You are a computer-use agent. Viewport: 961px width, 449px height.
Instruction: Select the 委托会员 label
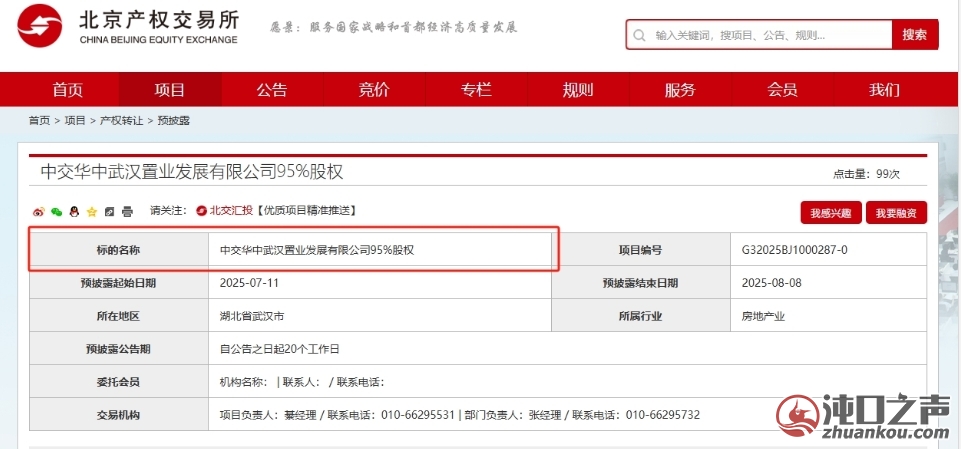118,382
